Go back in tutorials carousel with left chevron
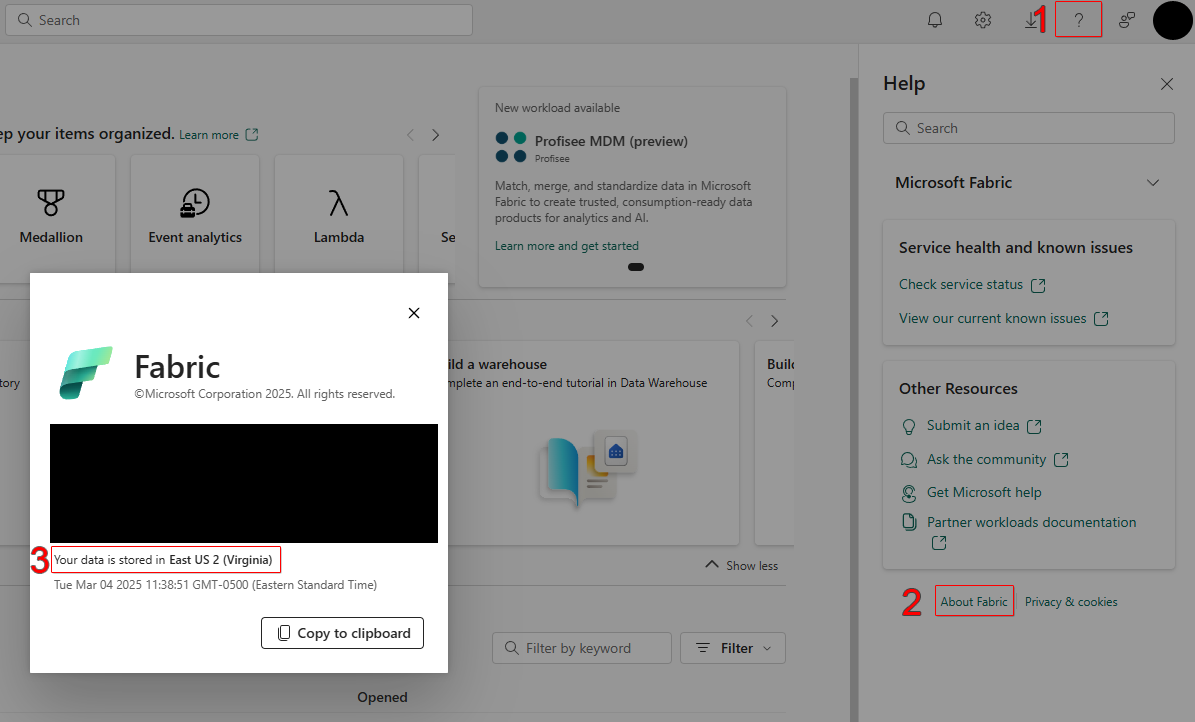1195x722 pixels. (749, 321)
